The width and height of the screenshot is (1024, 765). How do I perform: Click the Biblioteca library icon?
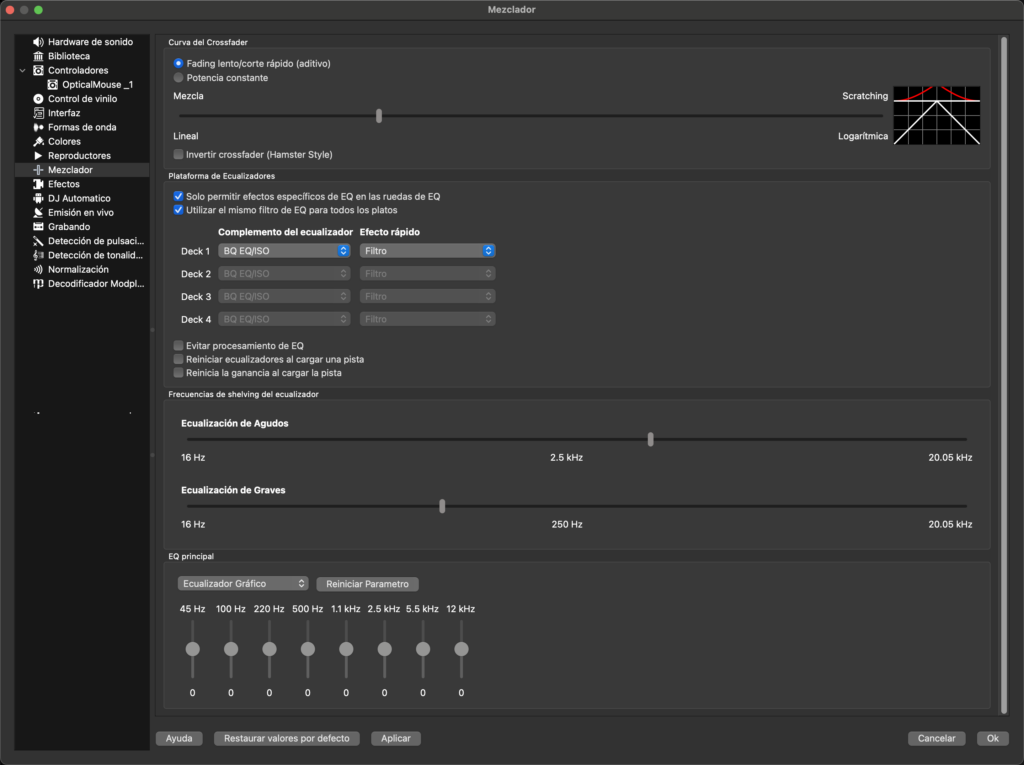pyautogui.click(x=39, y=56)
